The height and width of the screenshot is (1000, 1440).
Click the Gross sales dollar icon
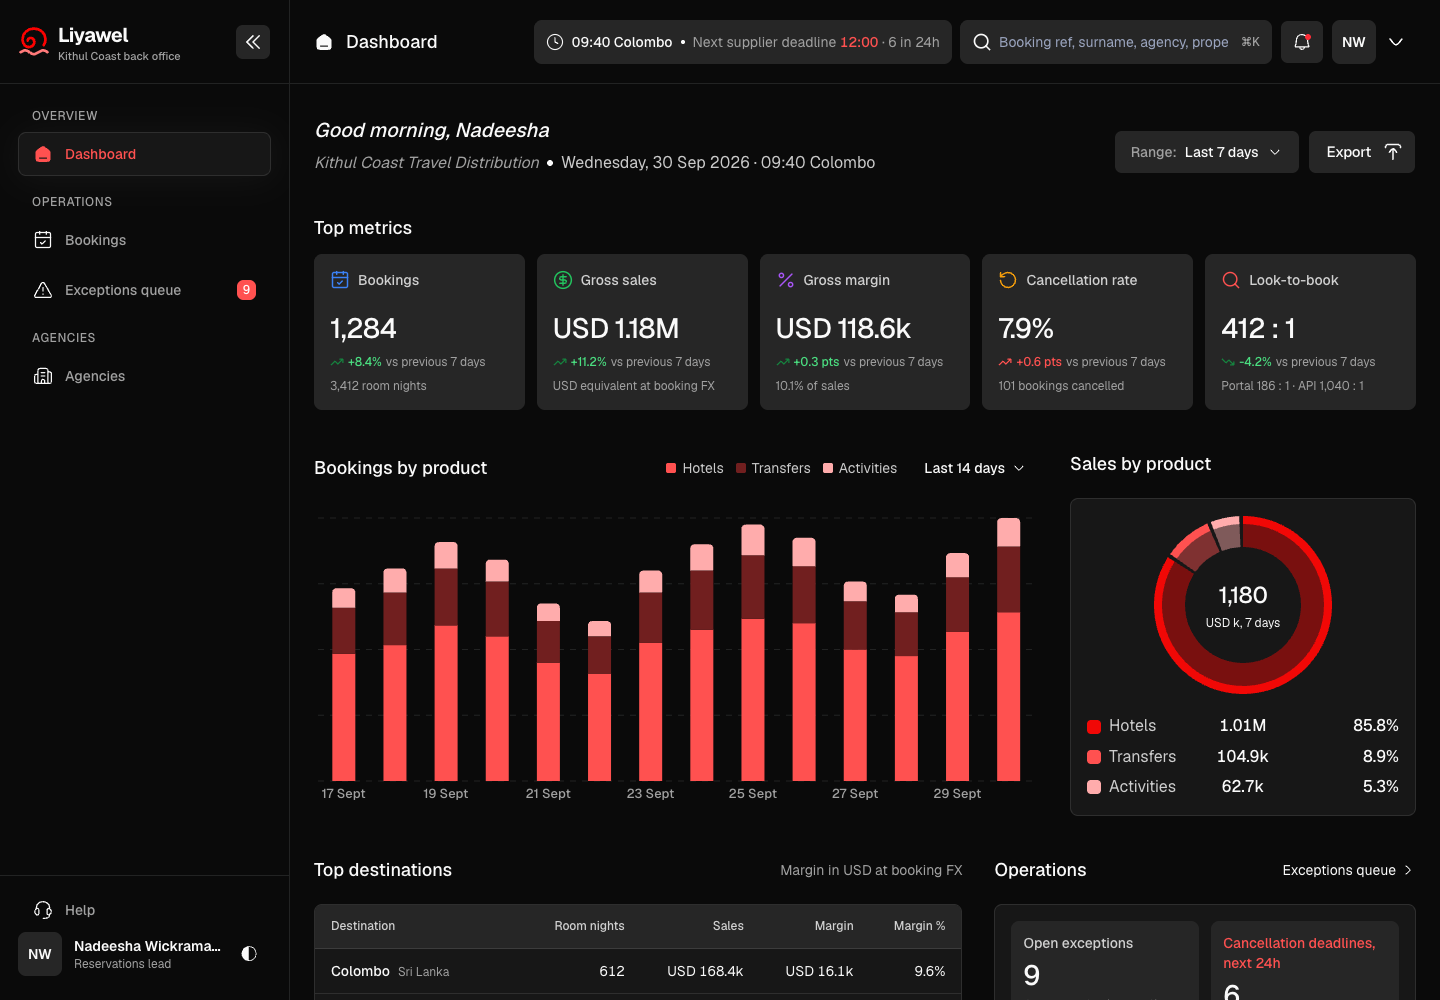click(x=563, y=280)
